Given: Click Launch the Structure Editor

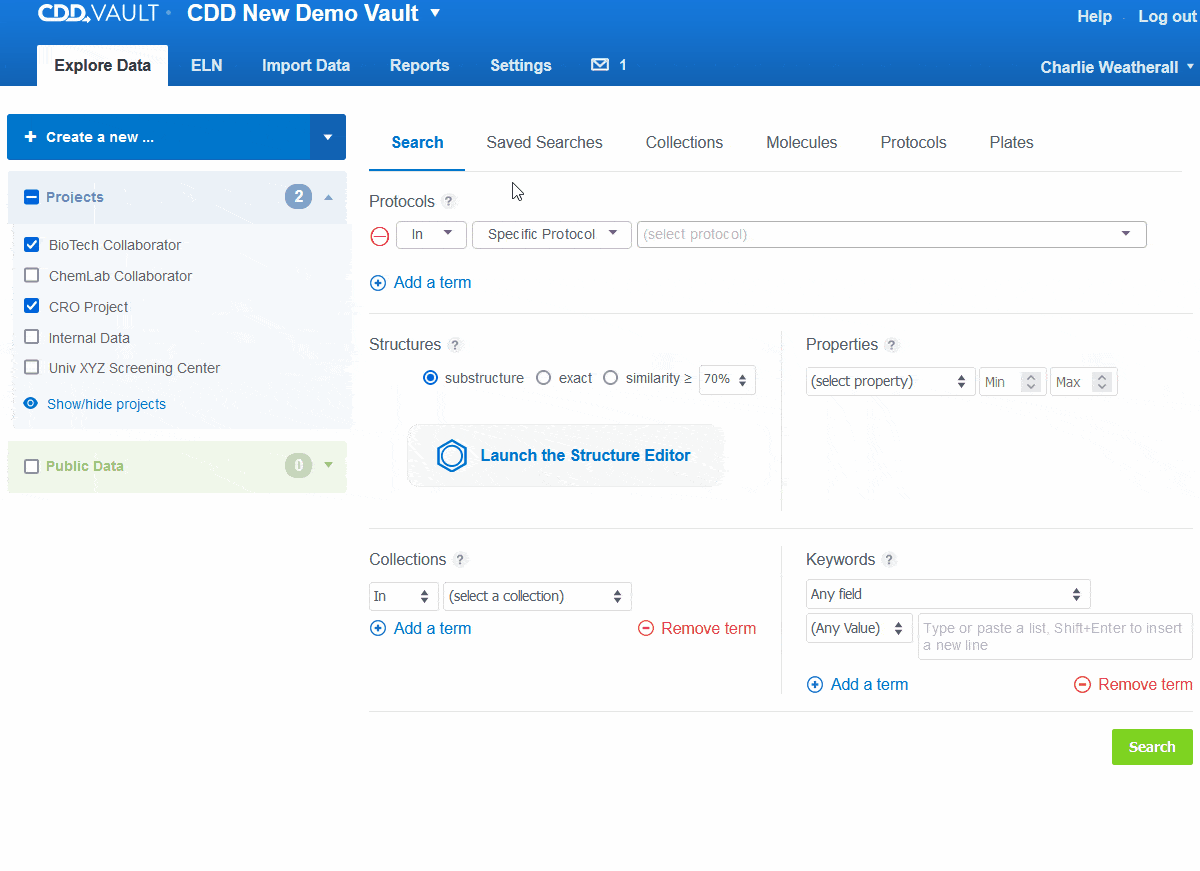Looking at the screenshot, I should 565,456.
